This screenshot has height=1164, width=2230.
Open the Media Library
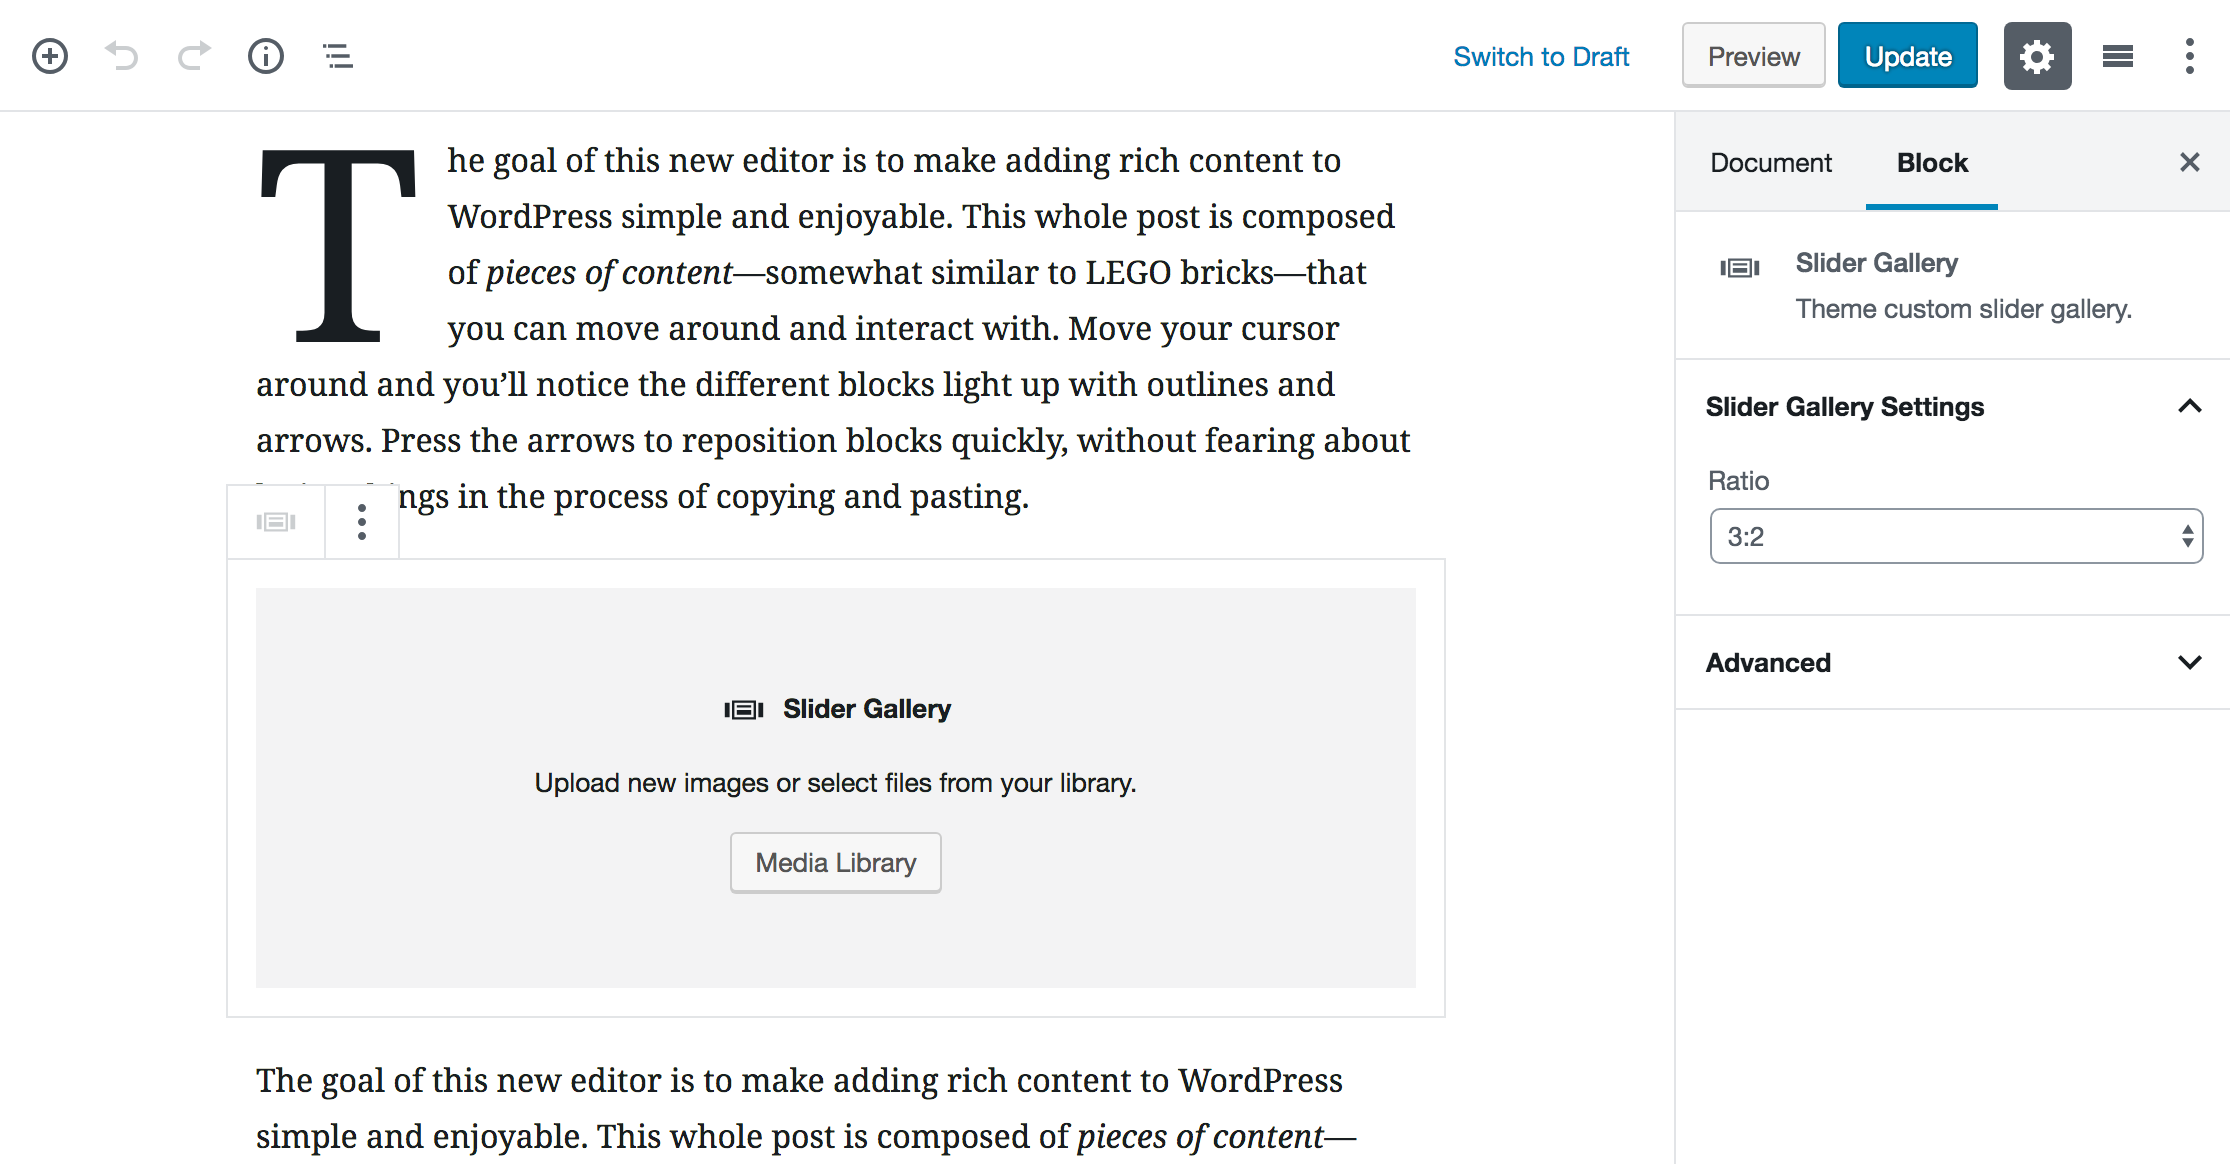pyautogui.click(x=835, y=862)
